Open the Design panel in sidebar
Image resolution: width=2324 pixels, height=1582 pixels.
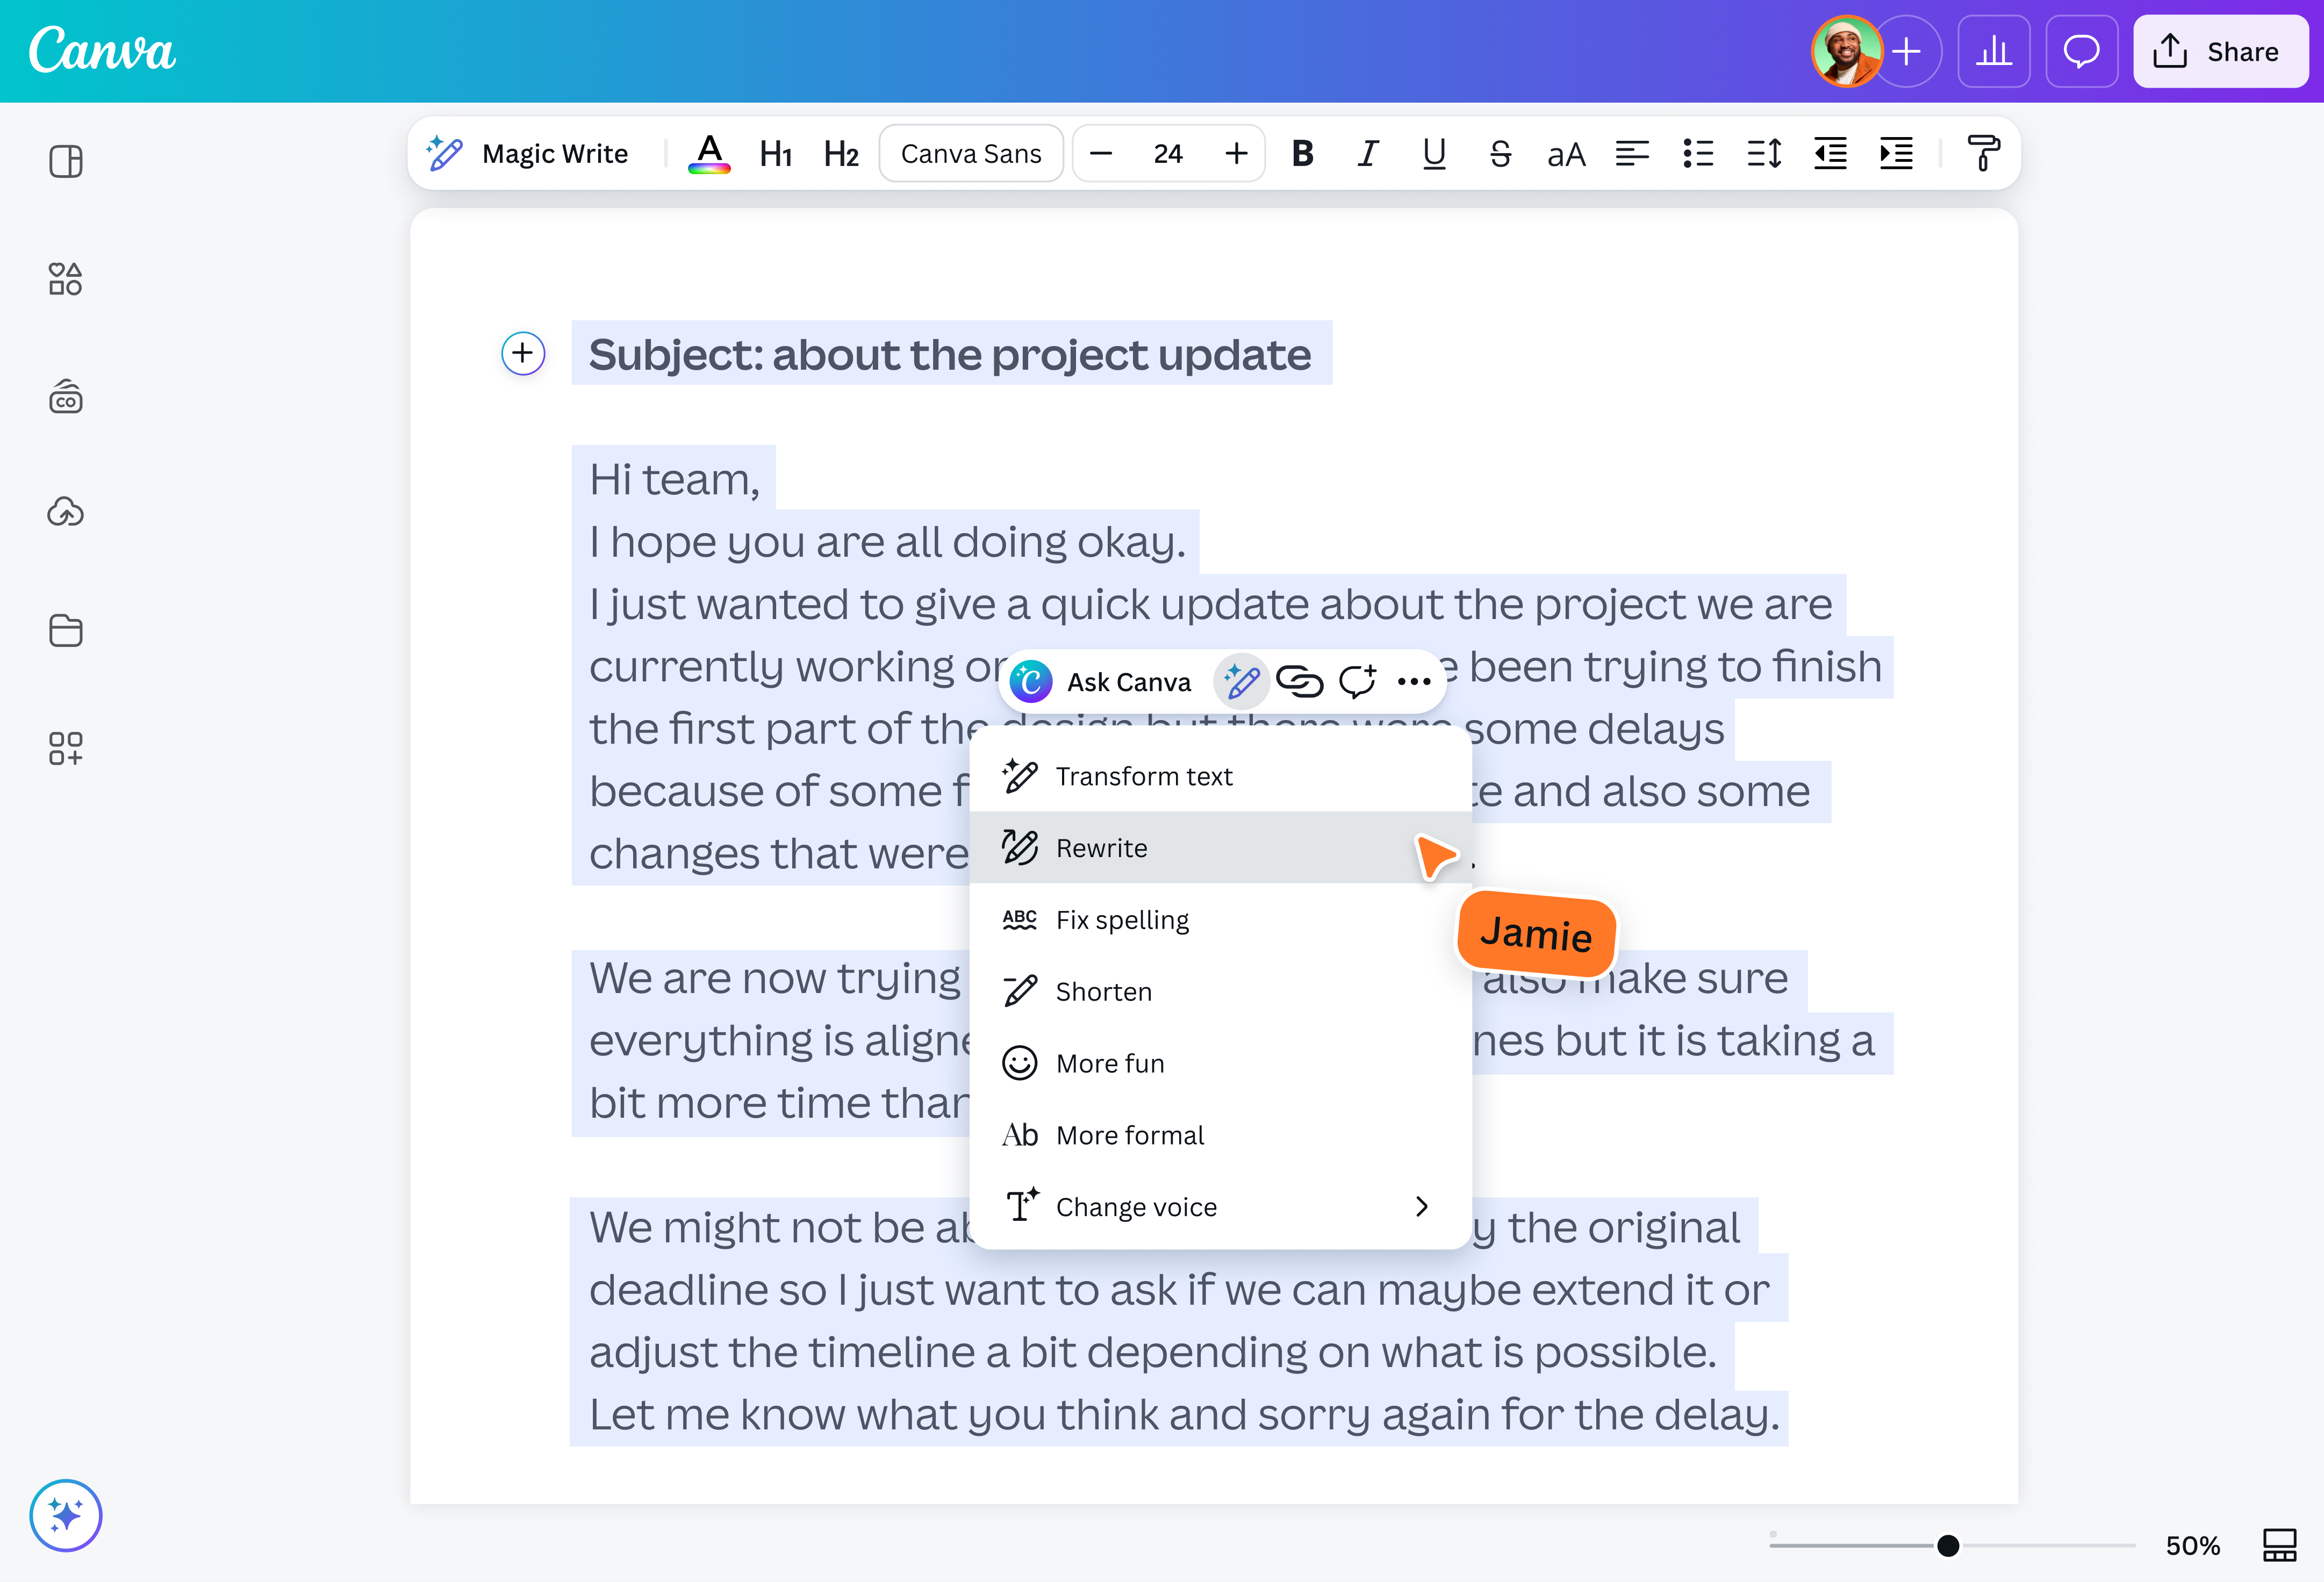[66, 162]
